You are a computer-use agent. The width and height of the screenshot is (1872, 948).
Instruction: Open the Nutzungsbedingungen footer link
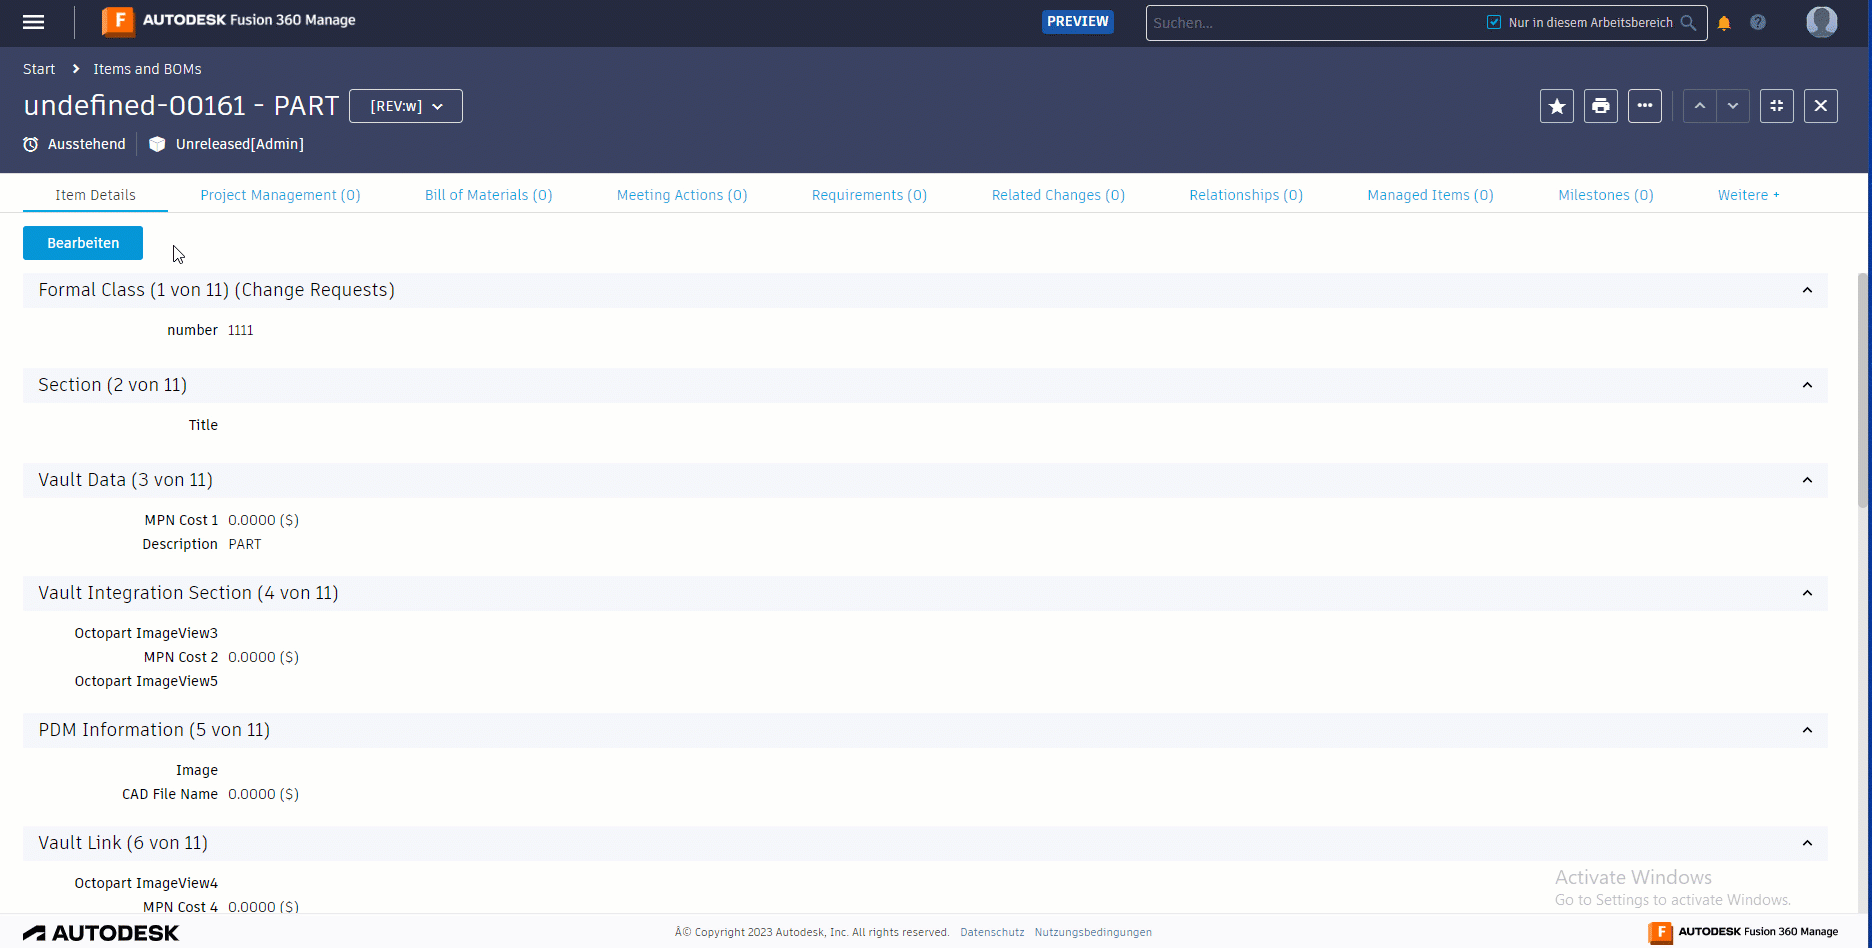[1093, 932]
